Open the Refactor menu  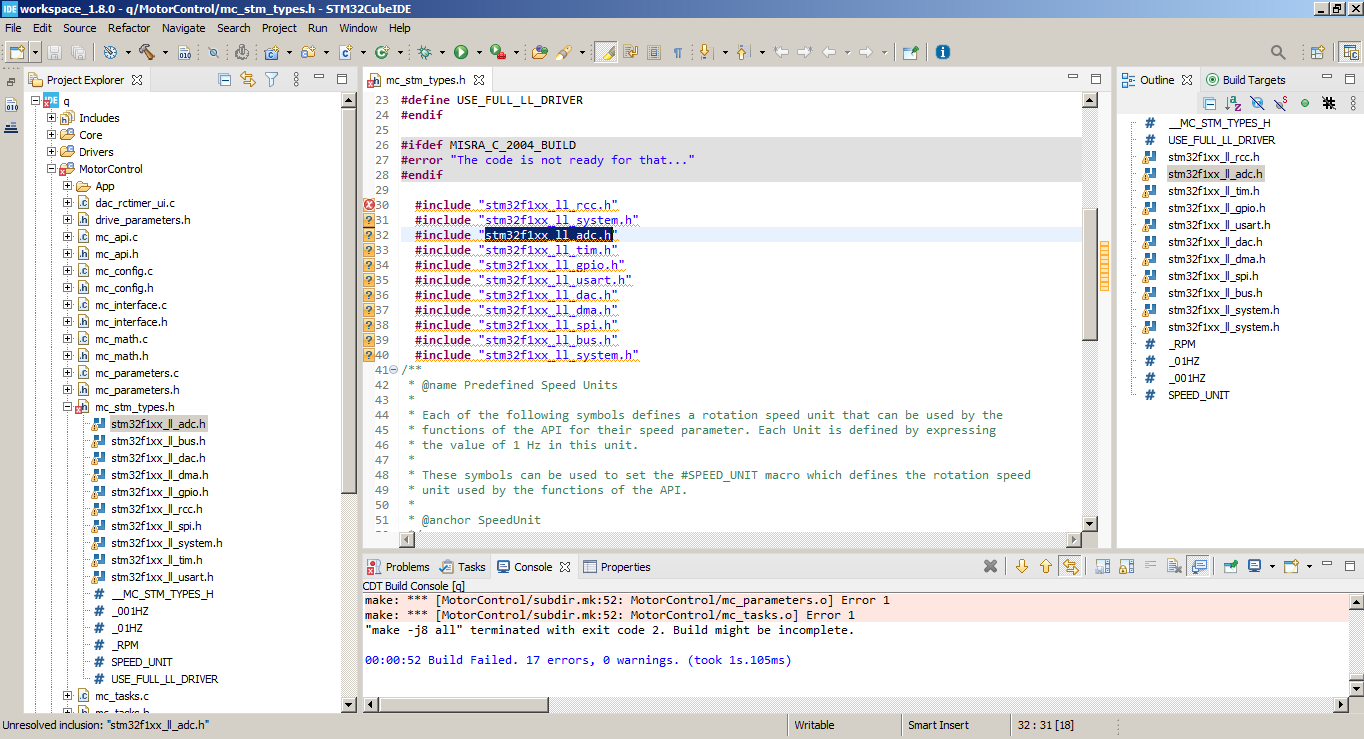pos(128,28)
